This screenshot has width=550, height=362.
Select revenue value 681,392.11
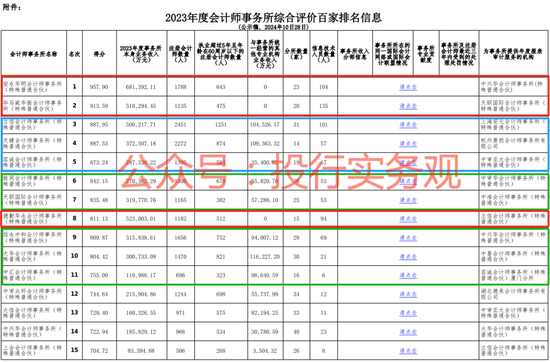[141, 87]
